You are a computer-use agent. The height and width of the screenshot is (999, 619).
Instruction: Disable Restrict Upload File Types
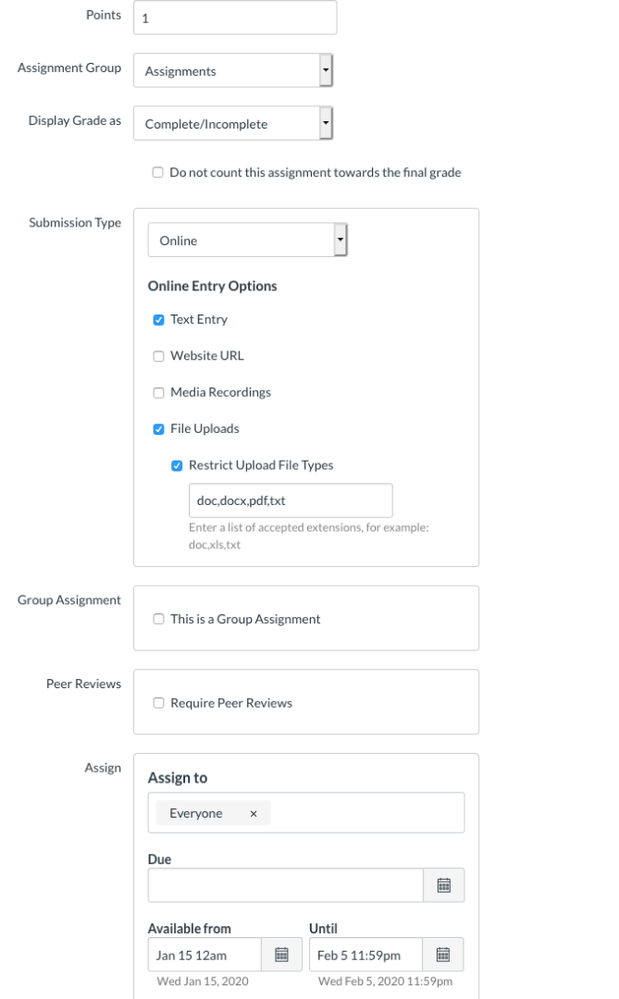(x=177, y=465)
